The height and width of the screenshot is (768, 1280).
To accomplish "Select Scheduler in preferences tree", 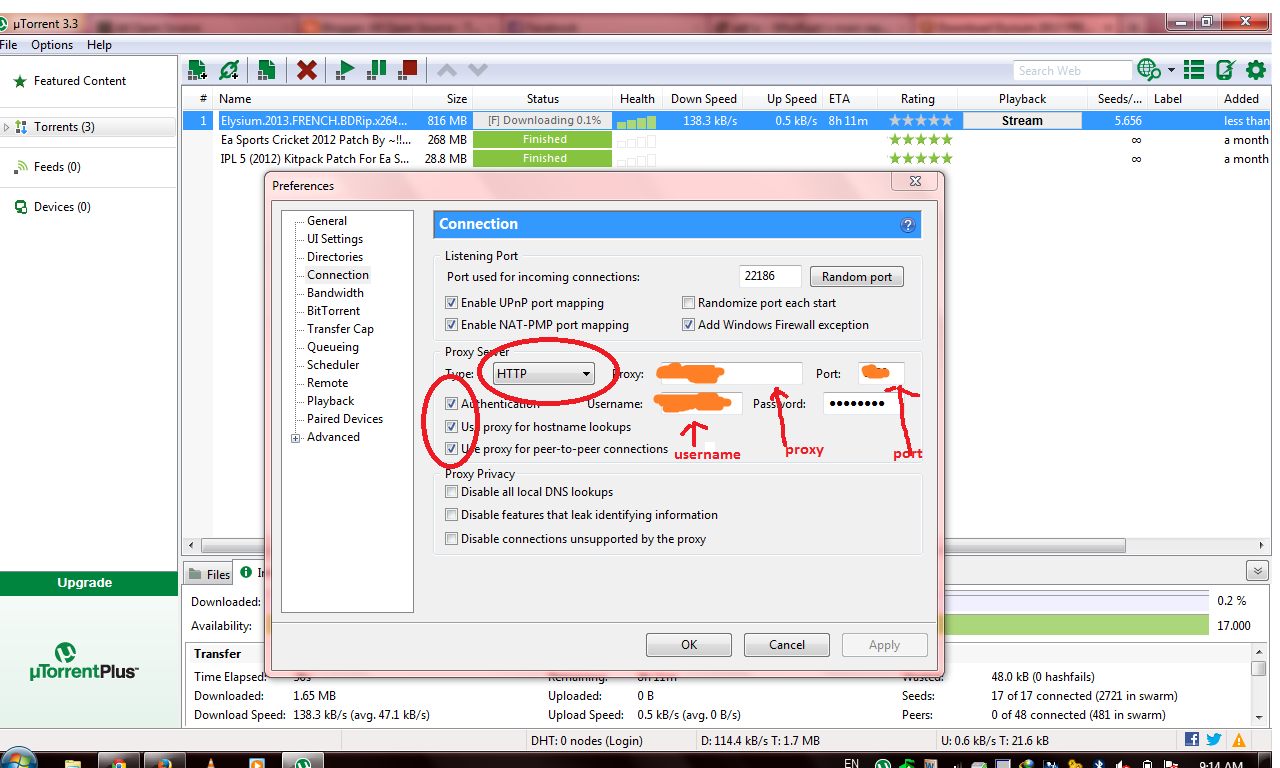I will click(333, 365).
